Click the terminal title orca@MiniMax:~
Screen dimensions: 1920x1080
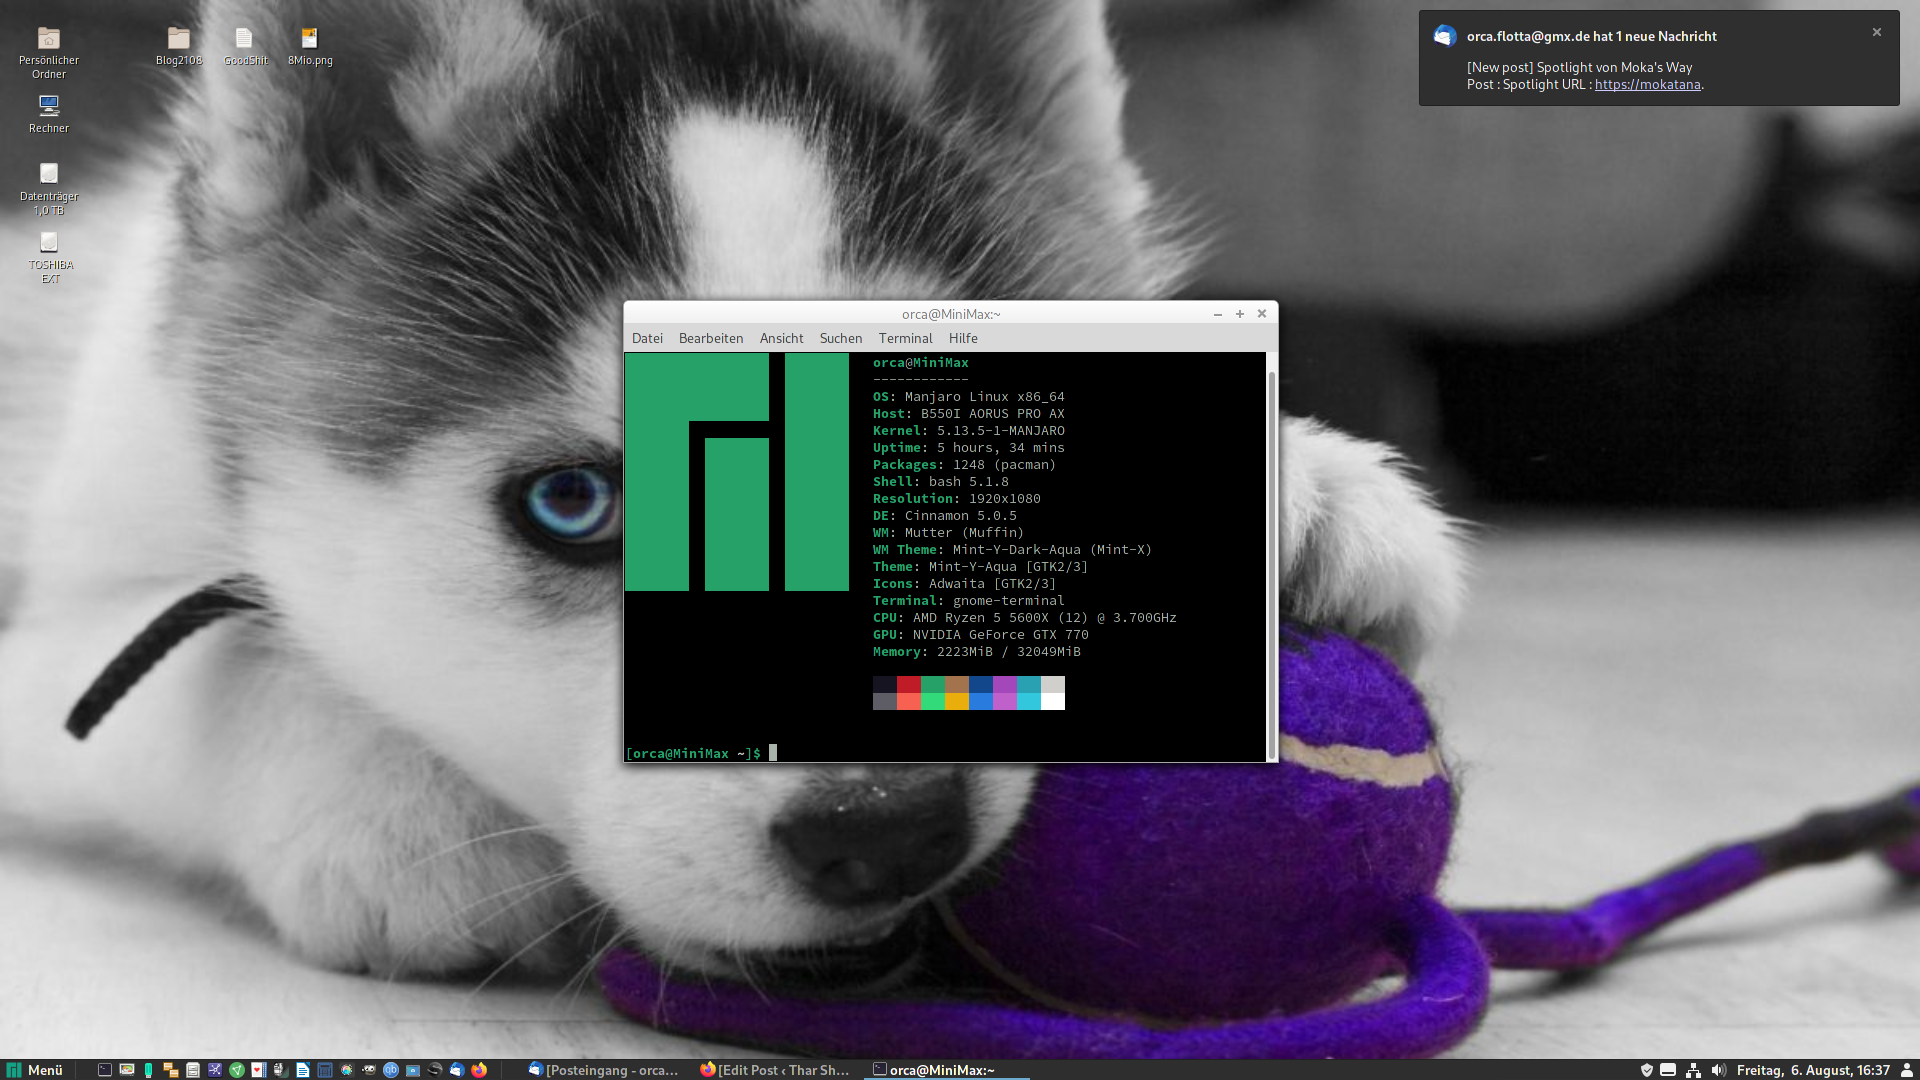(x=951, y=314)
